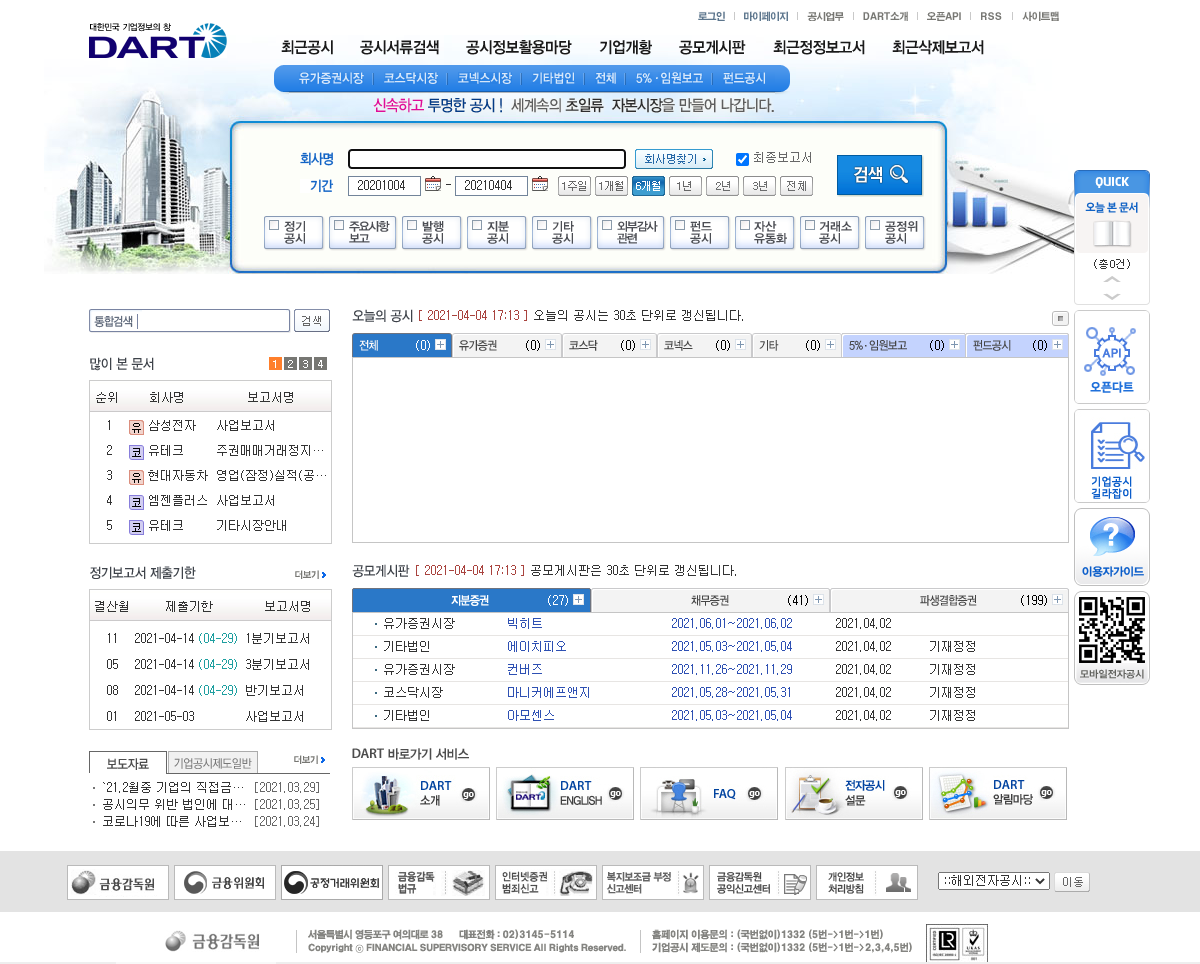Viewport: 1200px width, 964px height.
Task: Switch to the 기업공시제도일반 tab
Action: pos(213,763)
